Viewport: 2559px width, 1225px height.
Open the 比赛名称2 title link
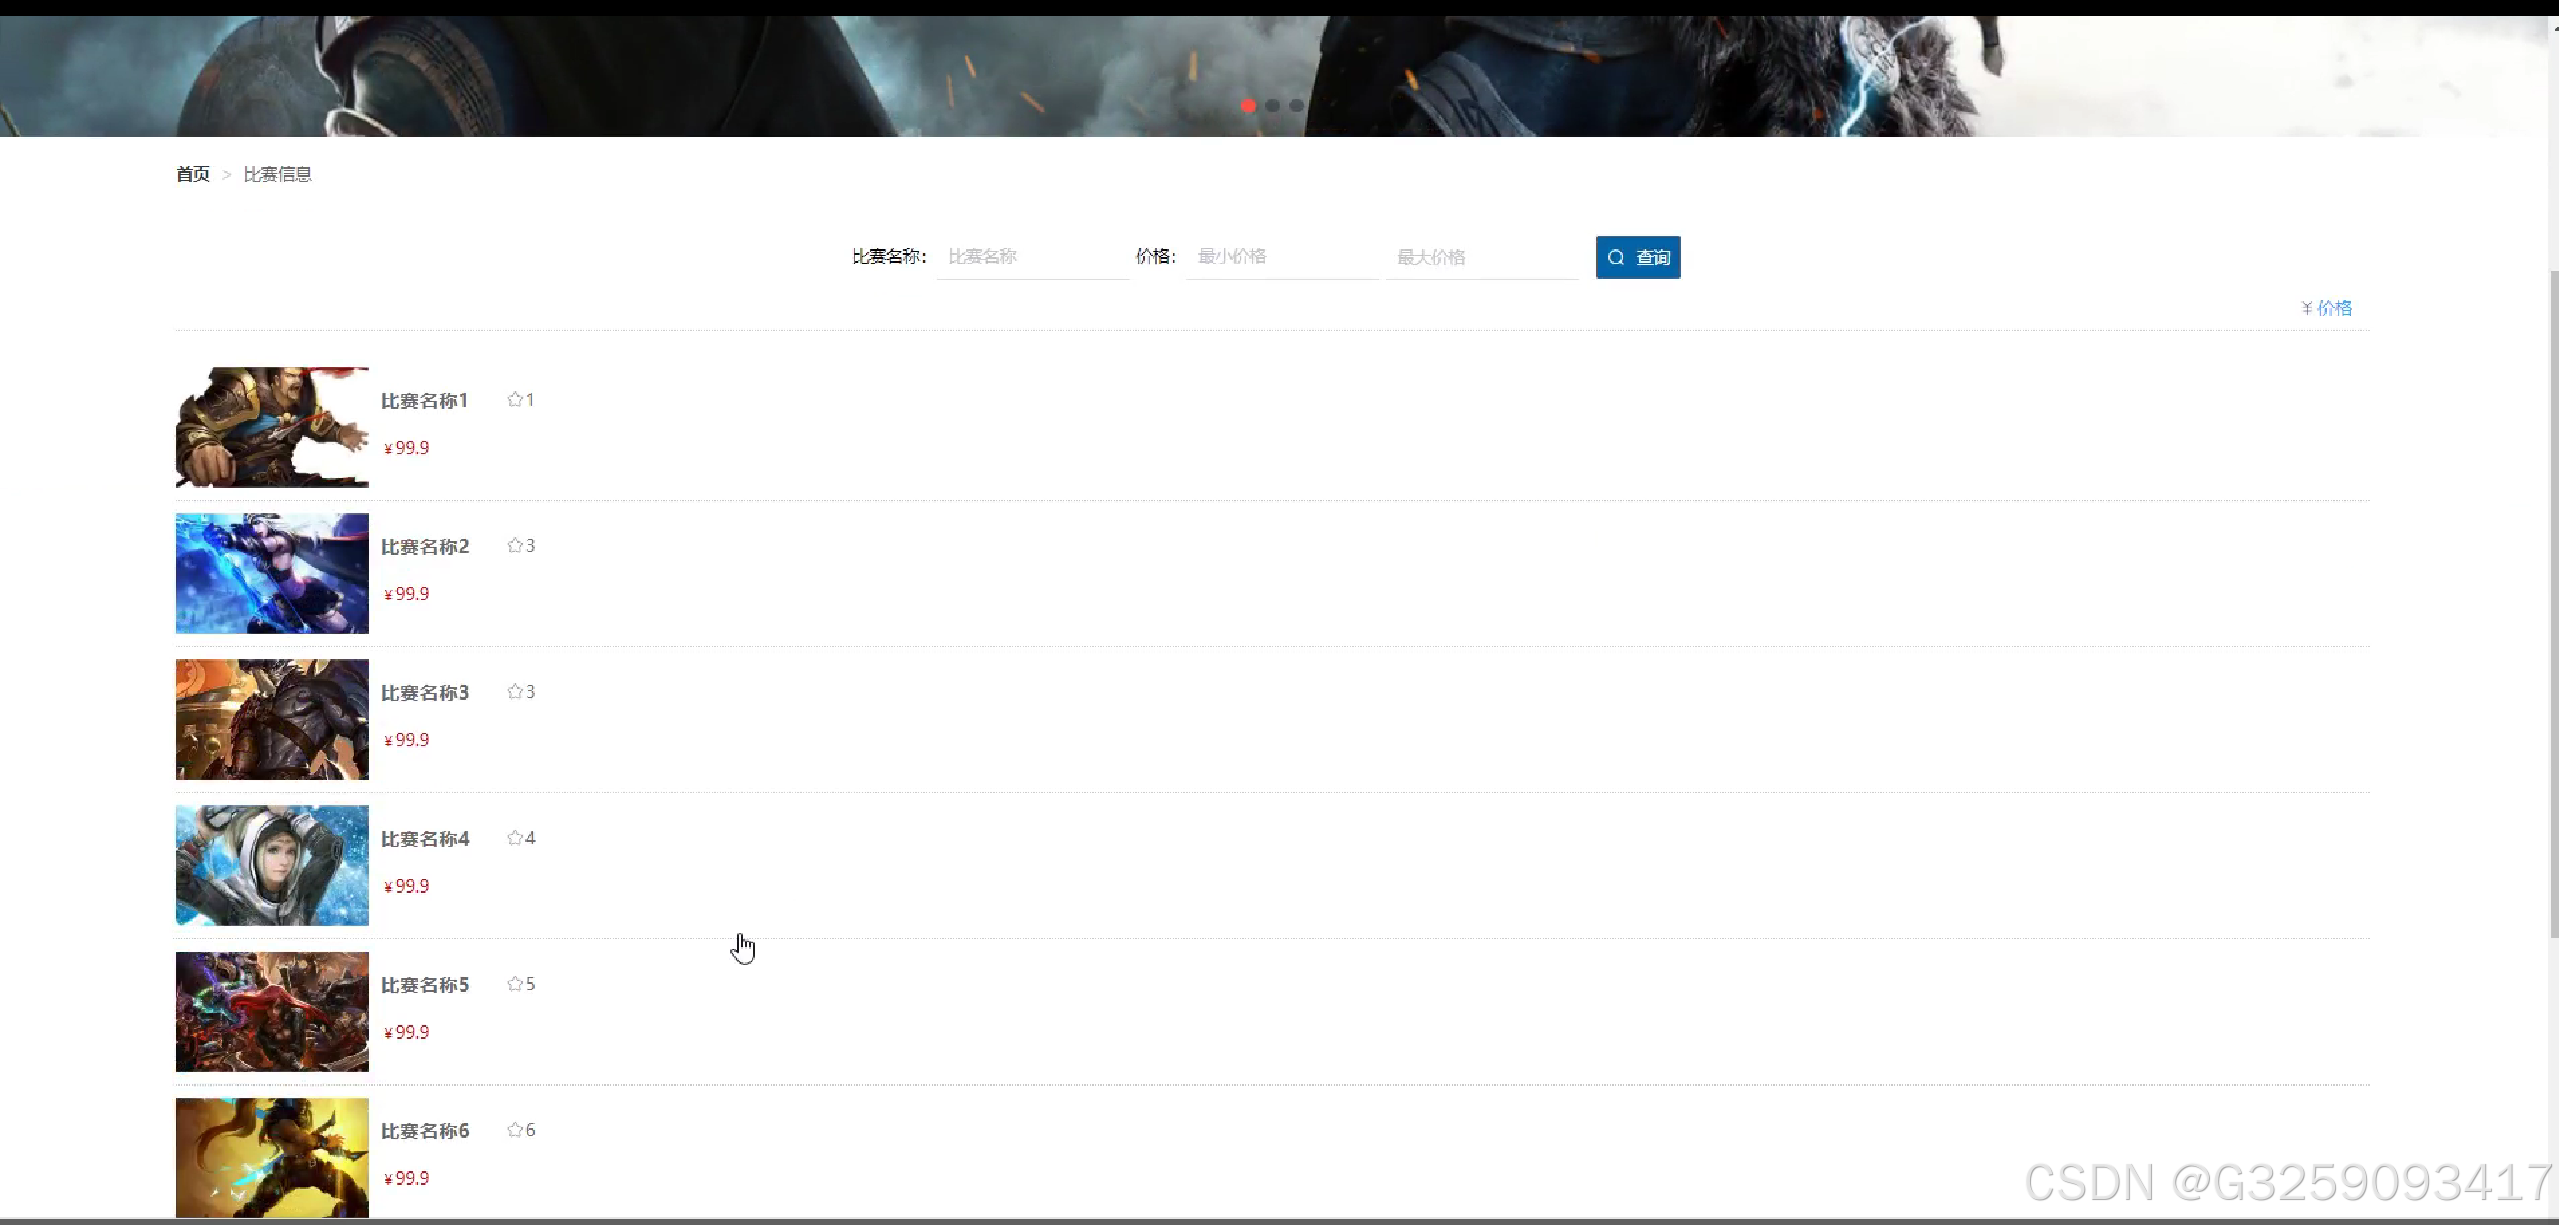click(x=425, y=547)
